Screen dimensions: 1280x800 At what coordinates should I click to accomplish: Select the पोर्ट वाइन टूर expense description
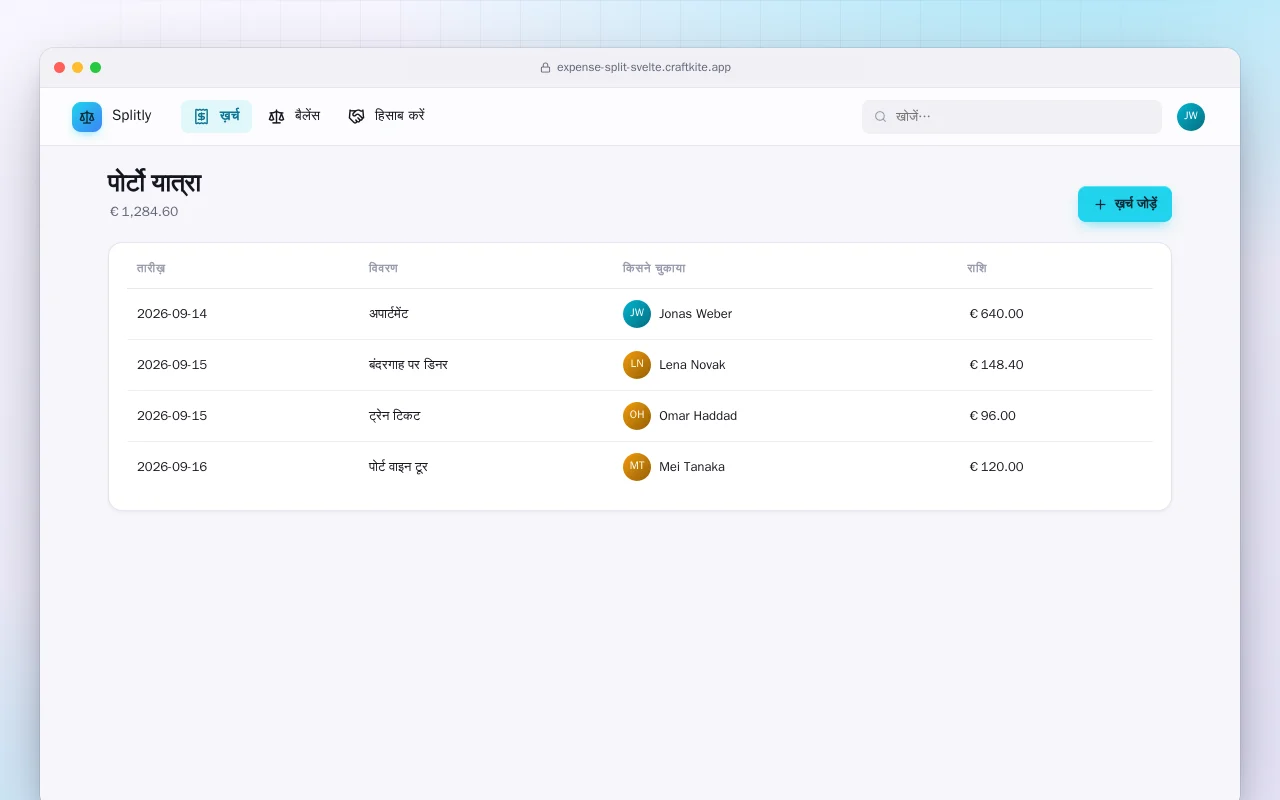coord(399,467)
